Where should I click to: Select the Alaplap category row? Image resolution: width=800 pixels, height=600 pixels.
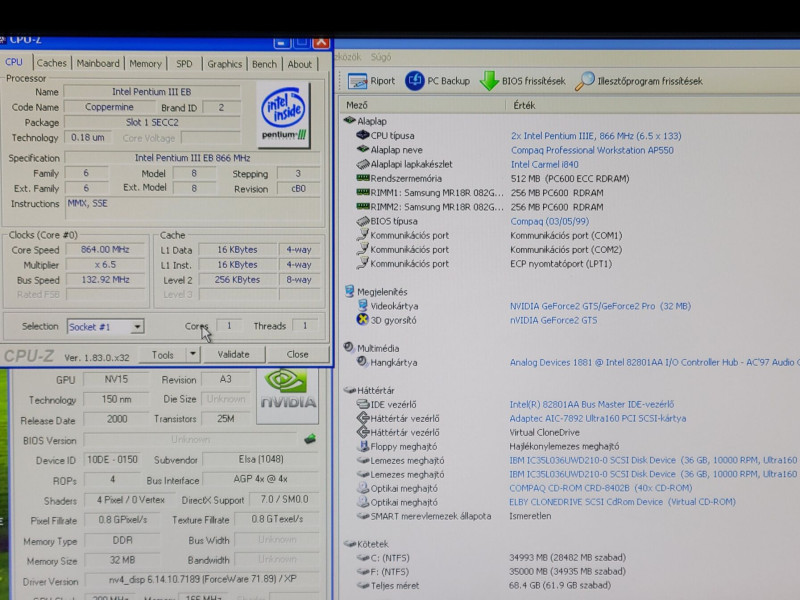371,121
